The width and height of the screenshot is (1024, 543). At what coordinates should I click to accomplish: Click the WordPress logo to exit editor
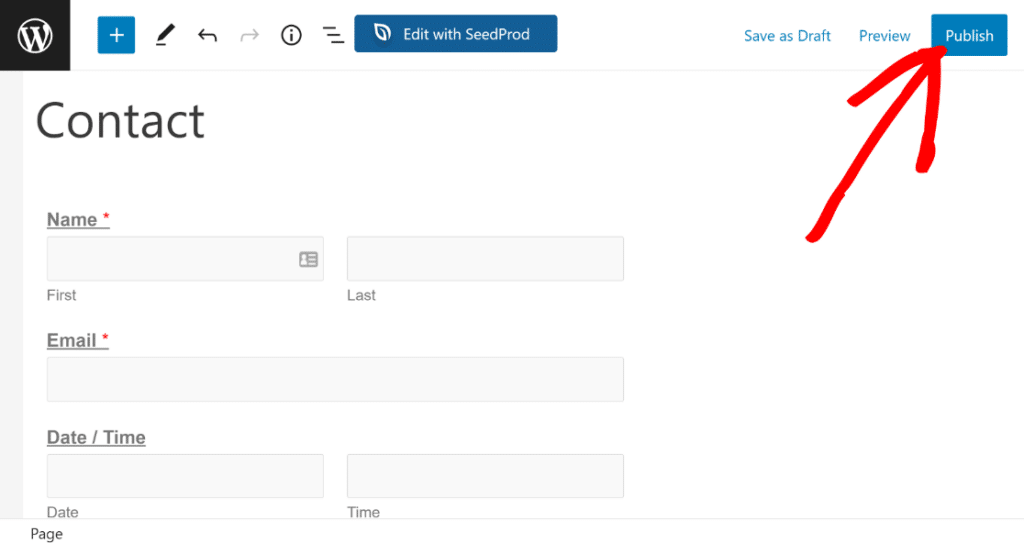click(35, 35)
